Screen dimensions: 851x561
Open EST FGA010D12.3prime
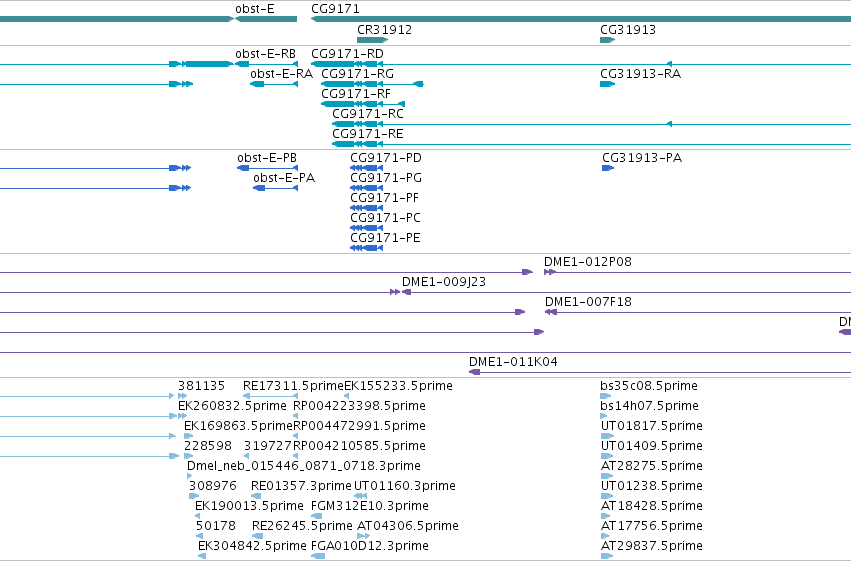tap(370, 547)
